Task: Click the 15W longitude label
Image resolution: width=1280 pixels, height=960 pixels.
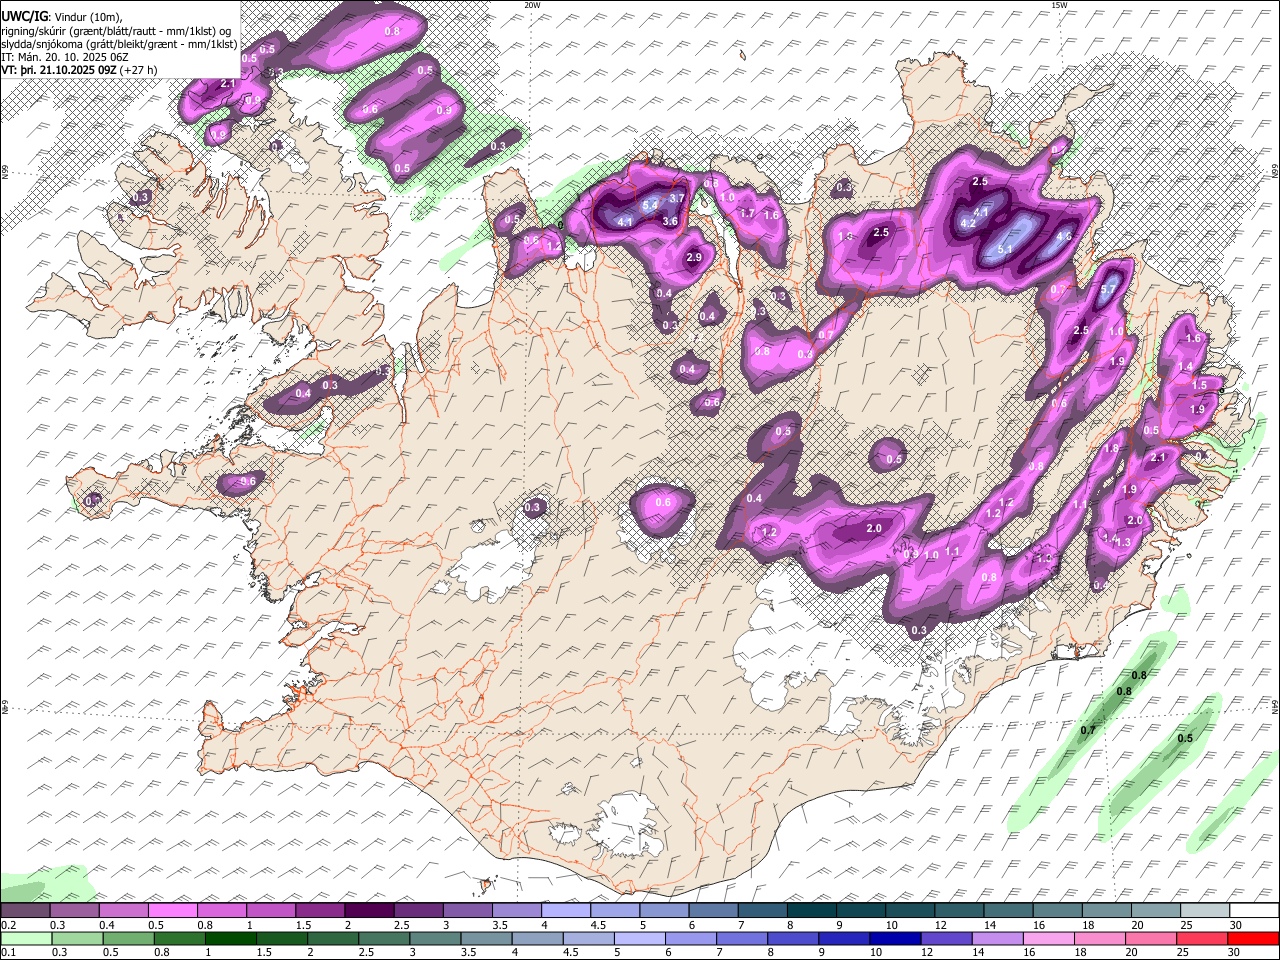Action: (x=1059, y=5)
